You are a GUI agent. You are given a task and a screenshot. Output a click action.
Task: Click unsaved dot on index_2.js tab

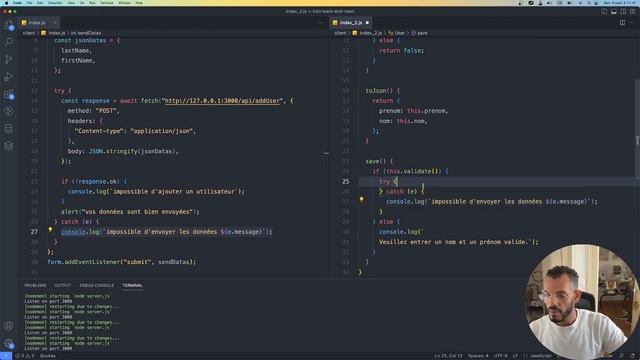coord(367,22)
